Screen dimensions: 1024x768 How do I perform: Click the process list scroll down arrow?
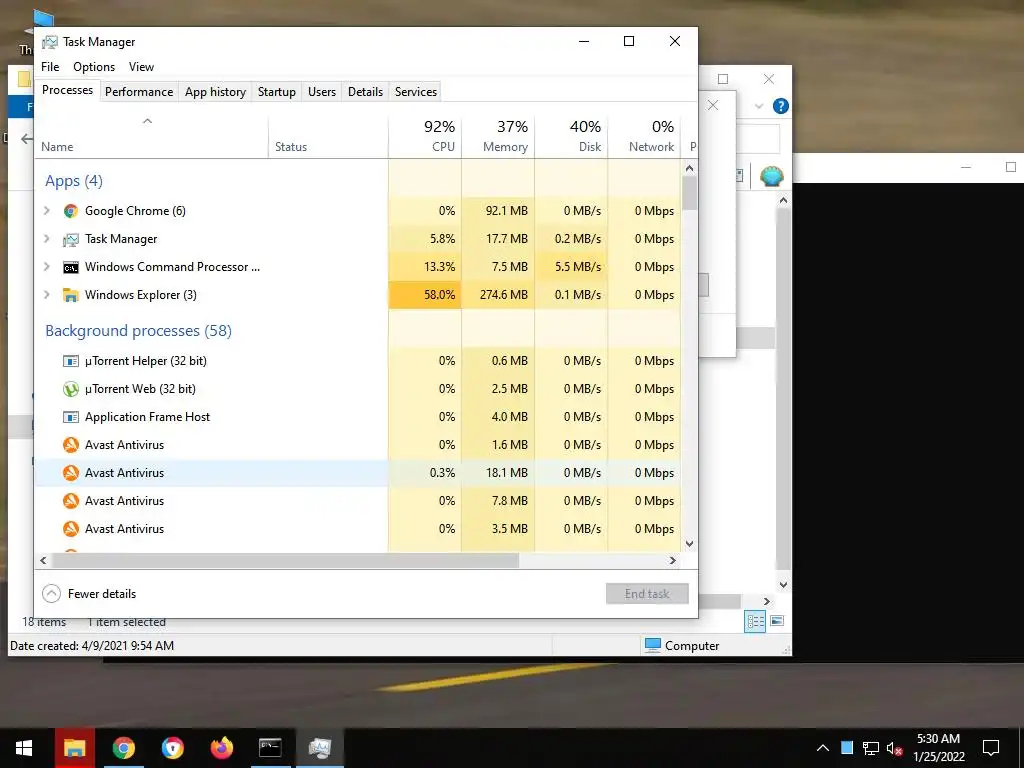[689, 543]
